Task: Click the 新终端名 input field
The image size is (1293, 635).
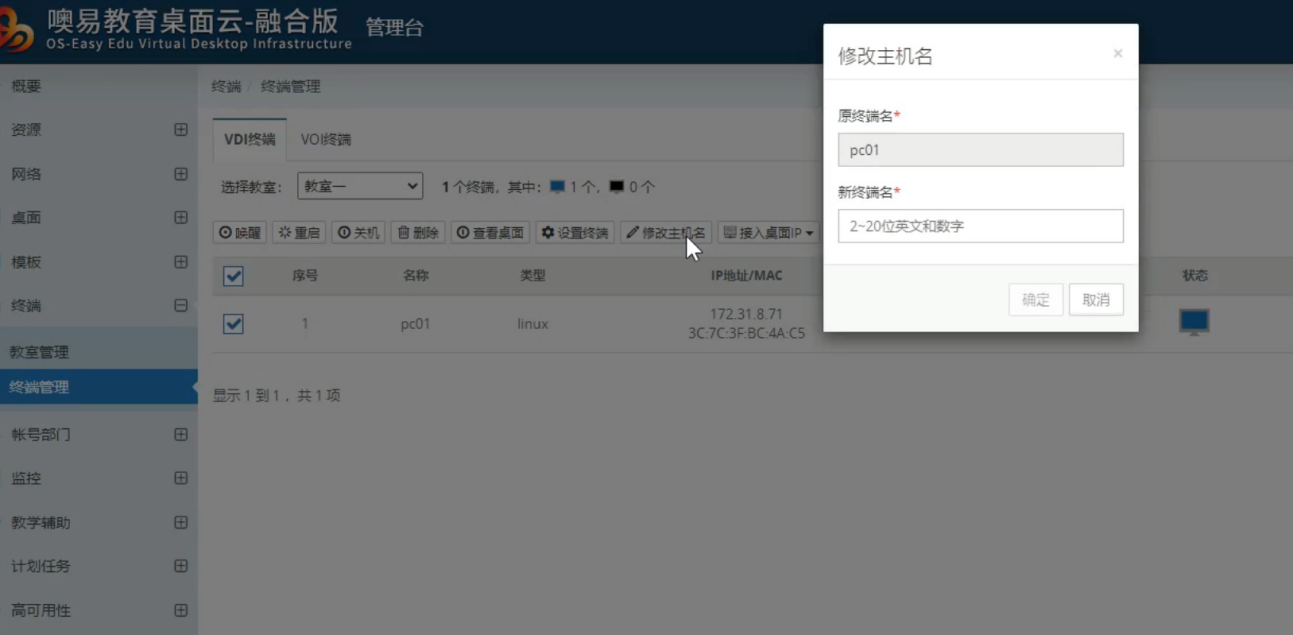Action: click(980, 226)
